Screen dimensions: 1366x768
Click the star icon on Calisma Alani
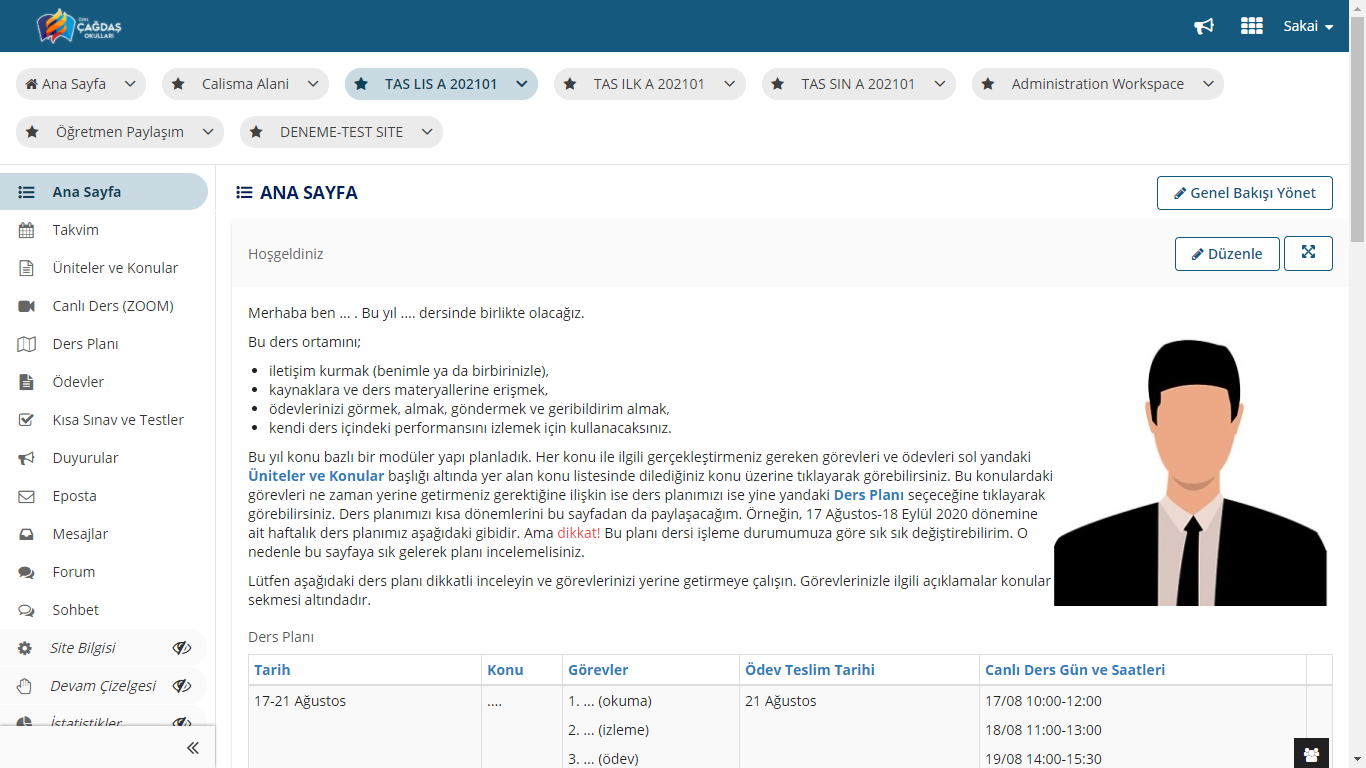[178, 84]
